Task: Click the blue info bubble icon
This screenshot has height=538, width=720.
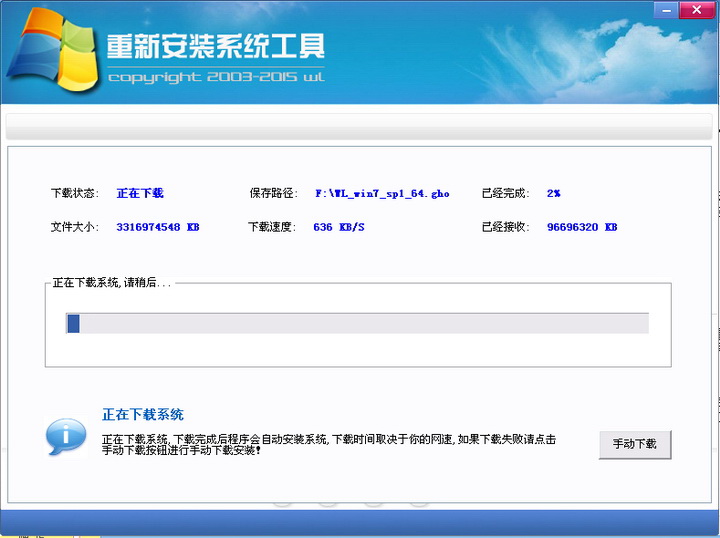Action: 65,436
